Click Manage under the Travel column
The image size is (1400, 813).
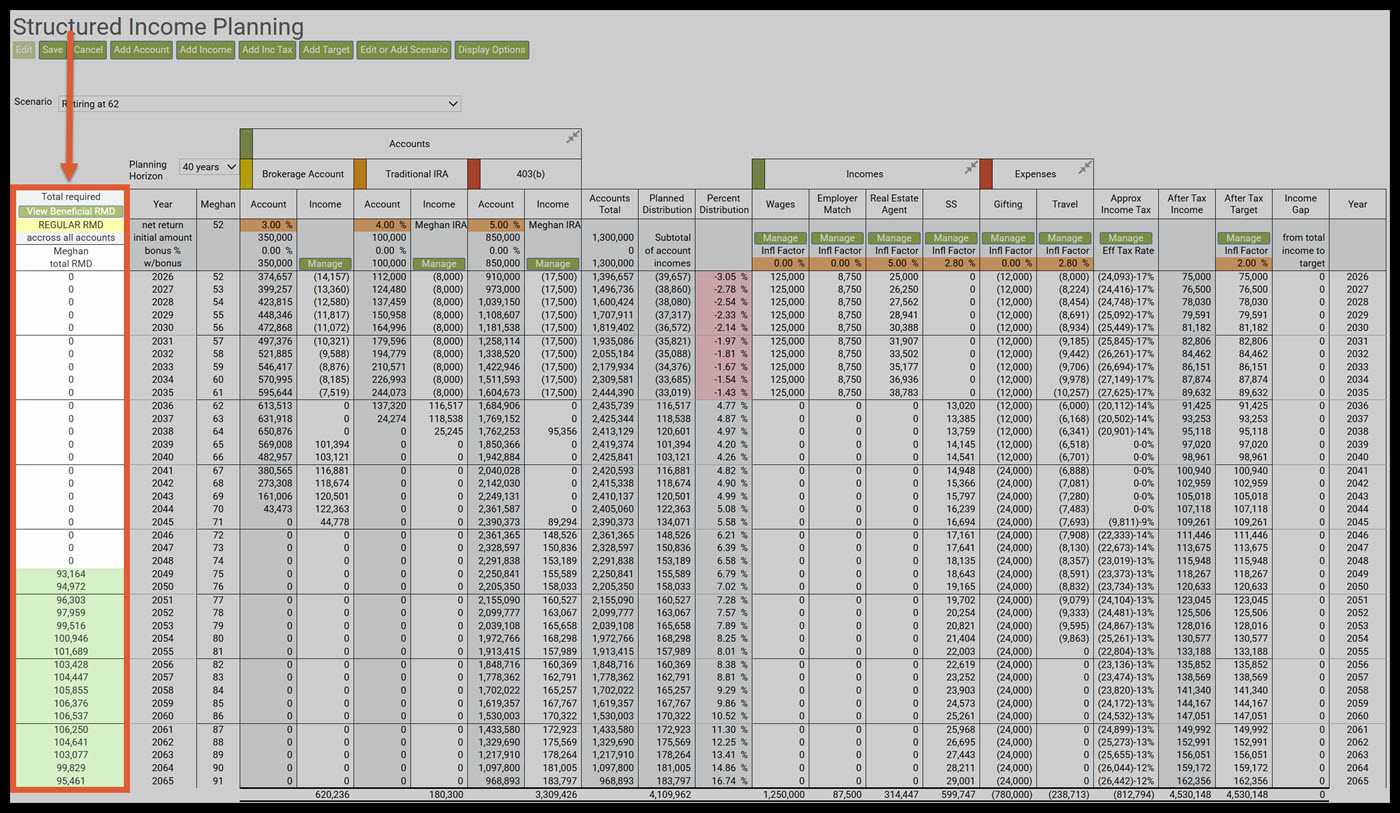(1065, 238)
